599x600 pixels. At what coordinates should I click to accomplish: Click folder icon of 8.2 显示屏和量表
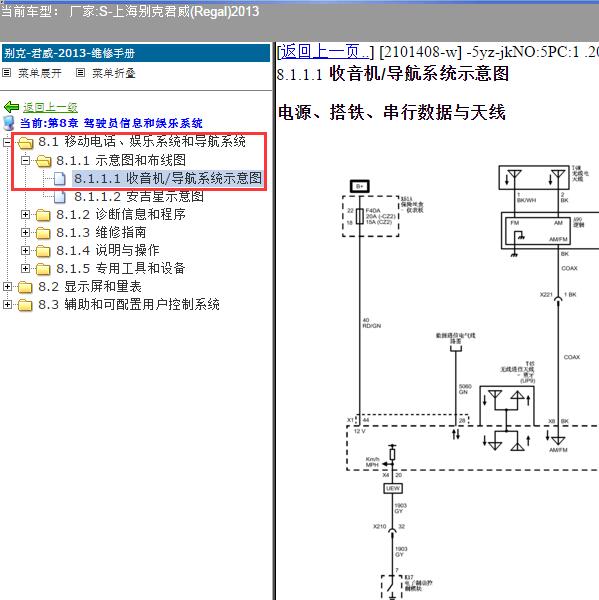click(25, 287)
